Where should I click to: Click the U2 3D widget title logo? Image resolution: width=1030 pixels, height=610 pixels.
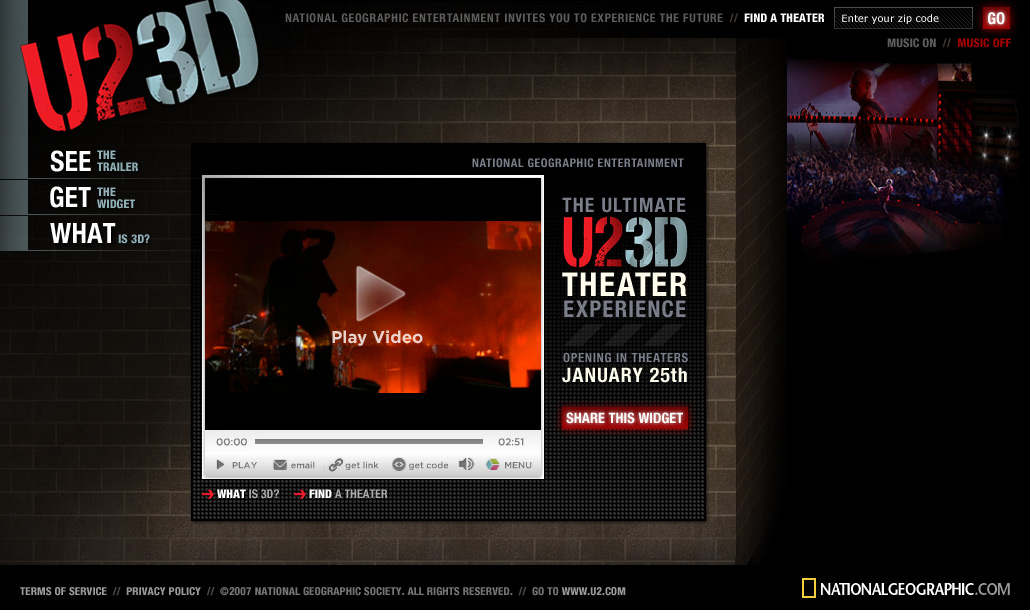tap(625, 242)
